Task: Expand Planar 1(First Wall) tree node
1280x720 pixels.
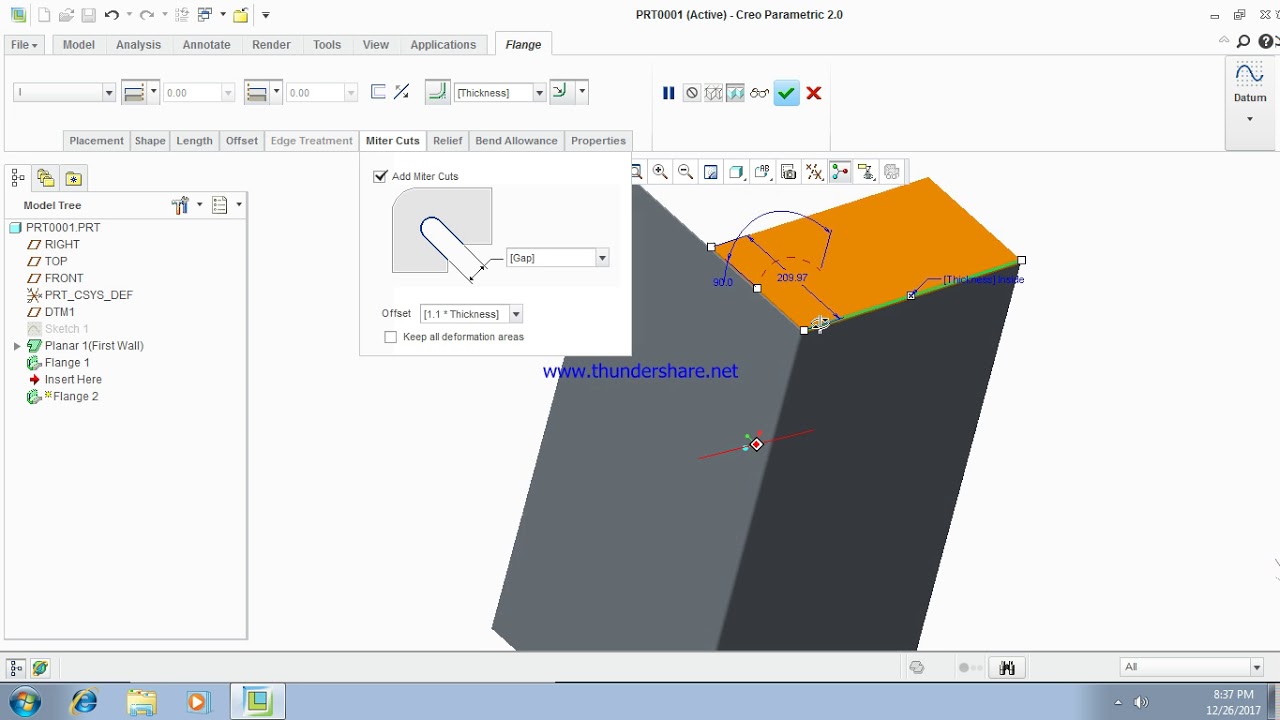Action: click(17, 346)
